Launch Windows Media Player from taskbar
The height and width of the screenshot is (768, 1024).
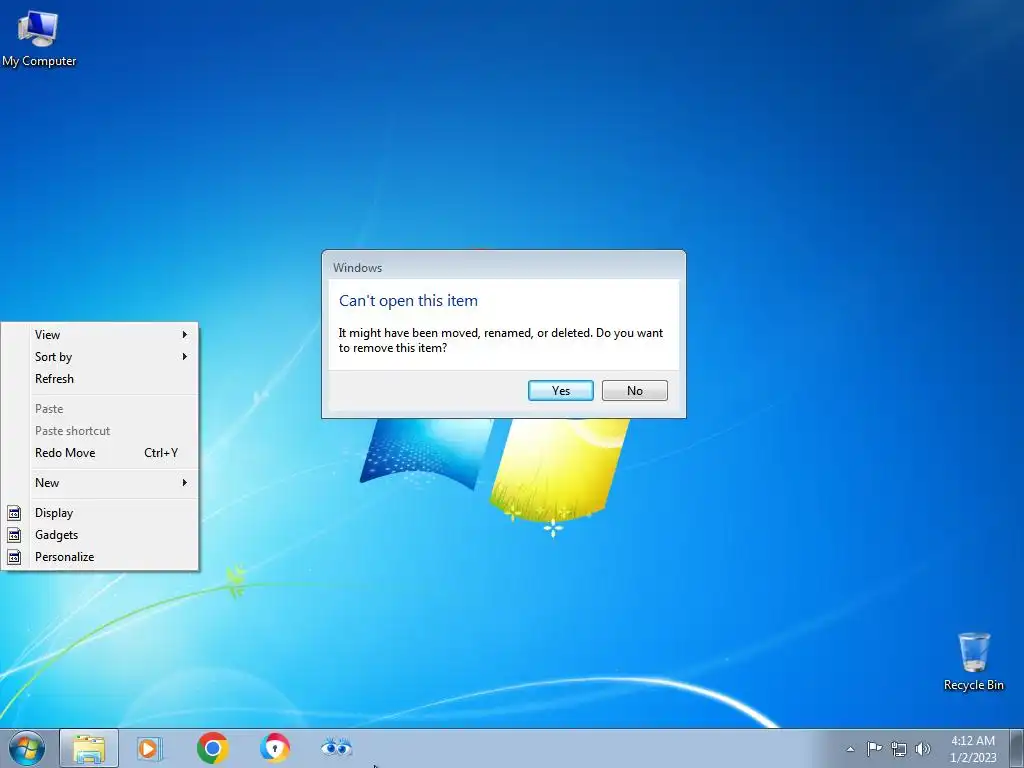(x=149, y=748)
